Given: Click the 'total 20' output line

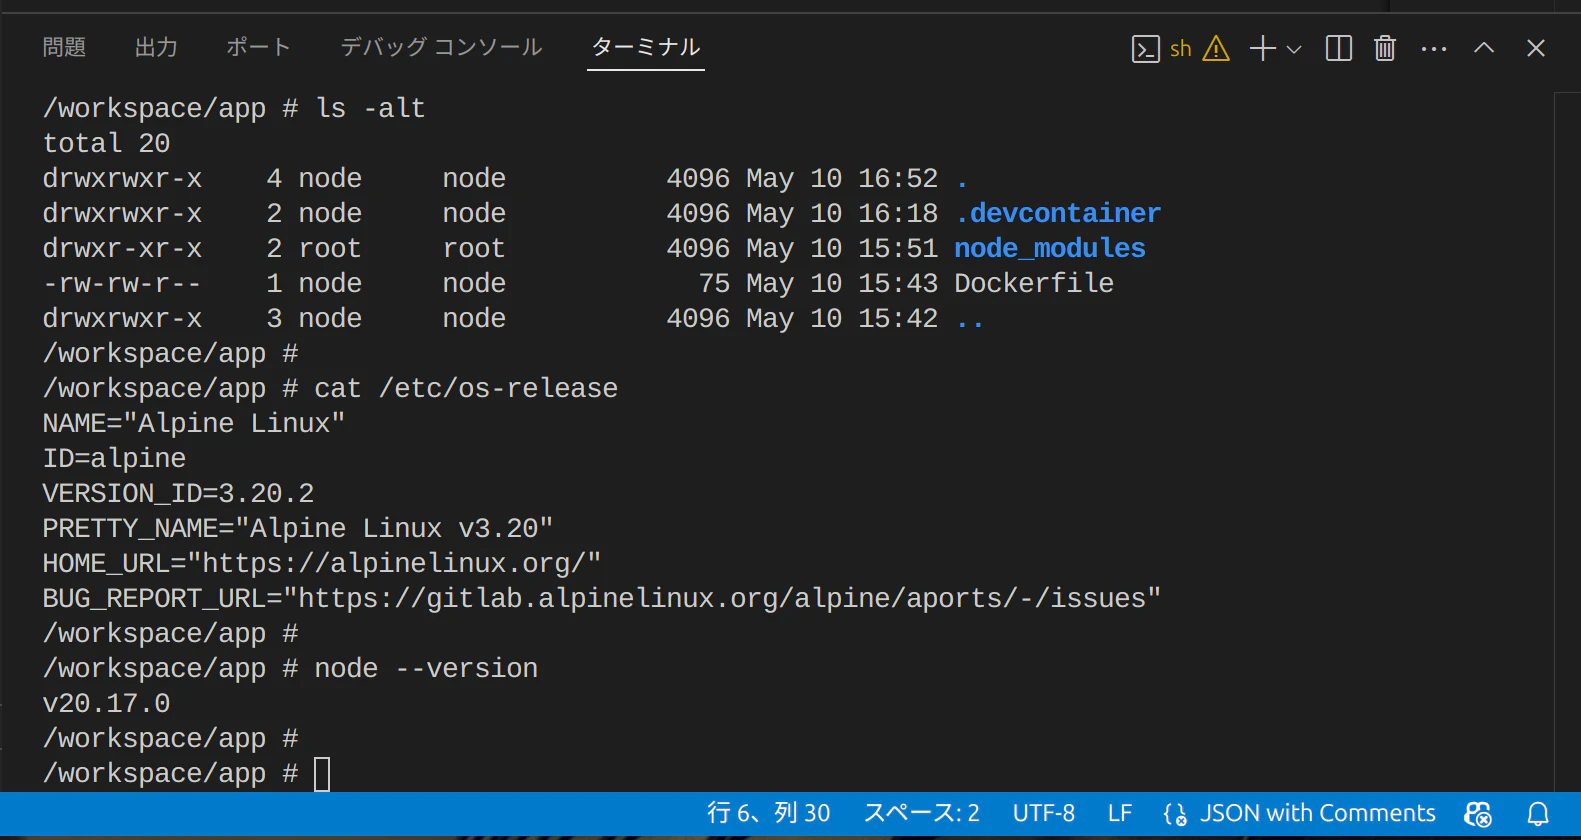Looking at the screenshot, I should 106,143.
